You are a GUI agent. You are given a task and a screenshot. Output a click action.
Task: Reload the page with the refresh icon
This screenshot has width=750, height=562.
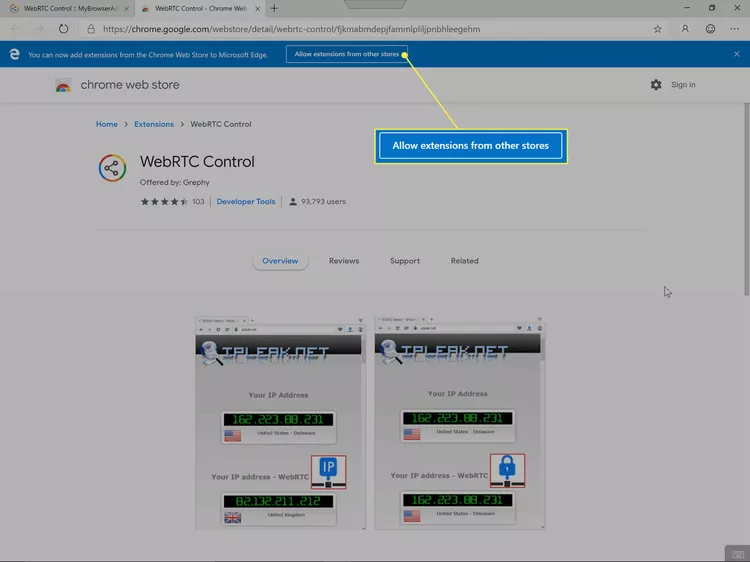click(x=64, y=29)
